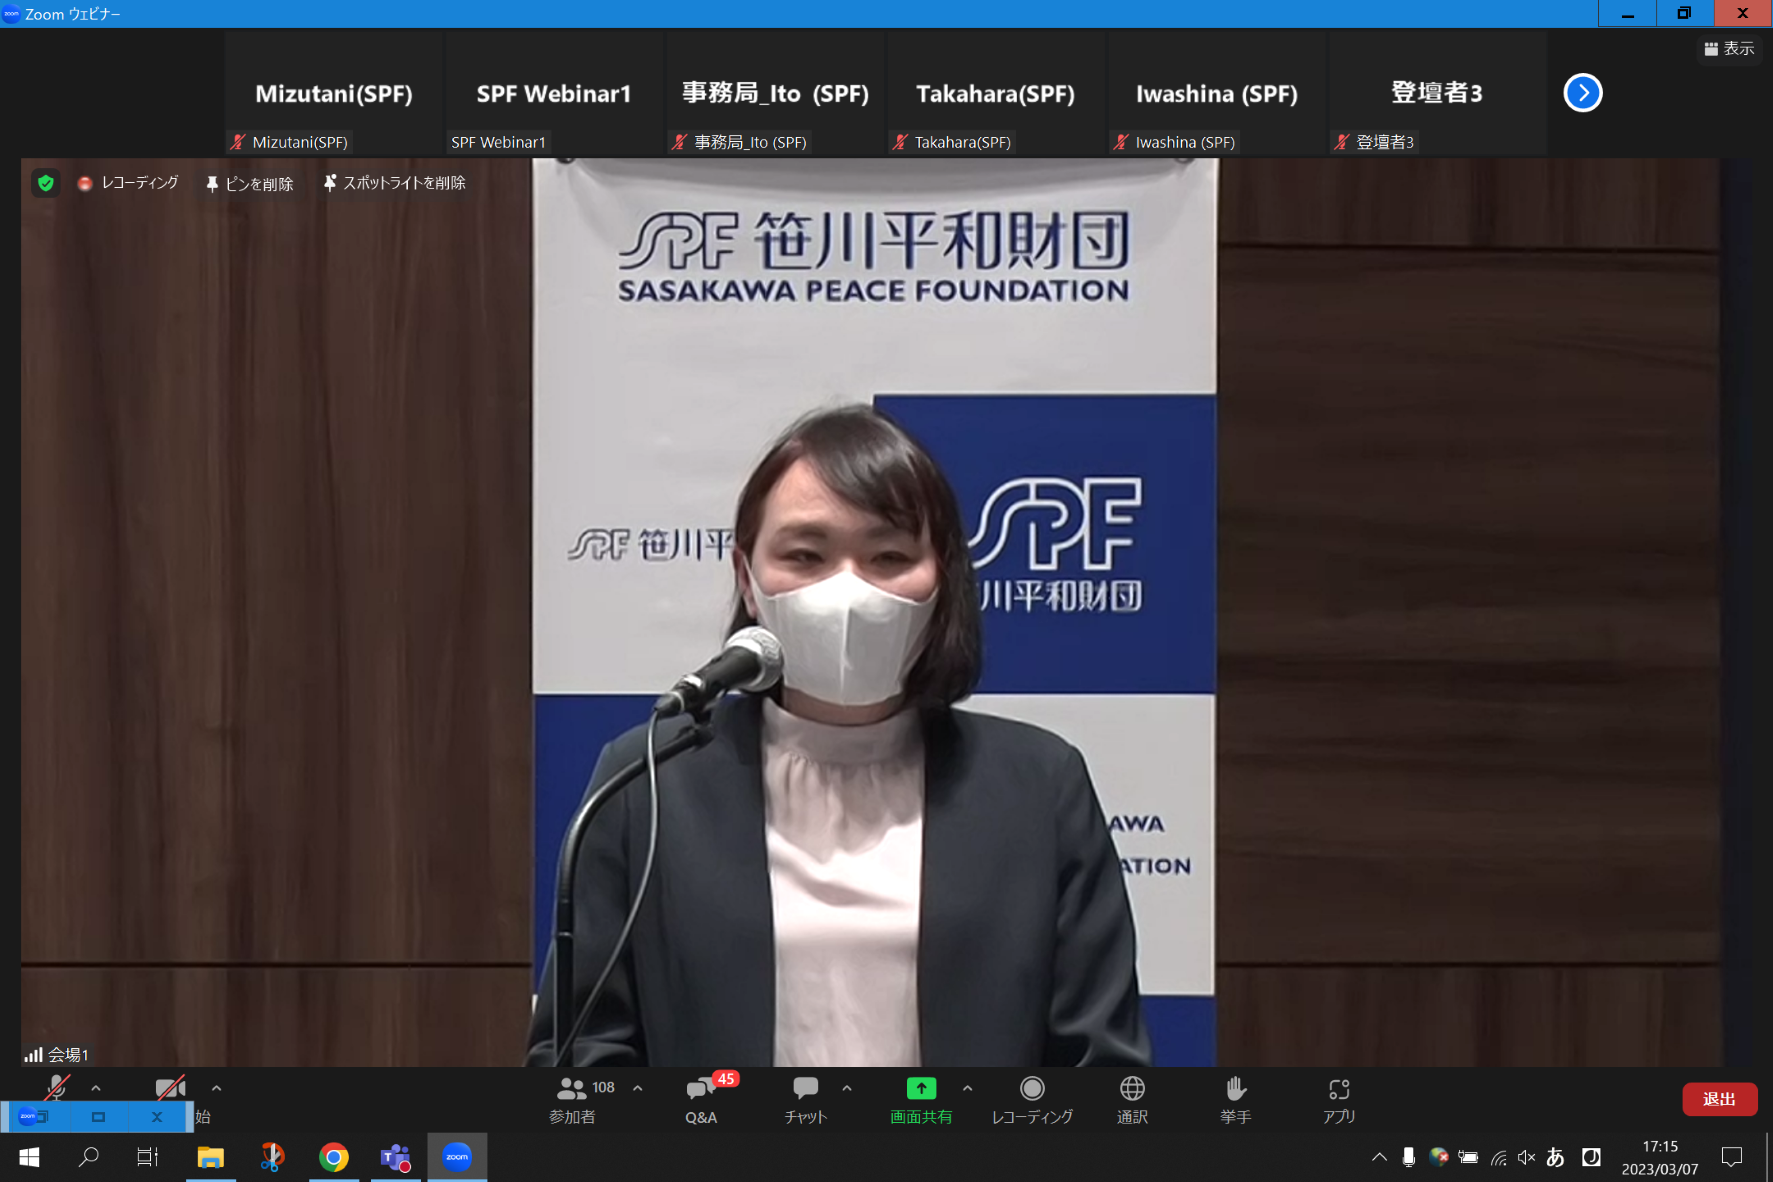Image resolution: width=1773 pixels, height=1182 pixels.
Task: Click Zoom app icon on taskbar
Action: click(457, 1157)
